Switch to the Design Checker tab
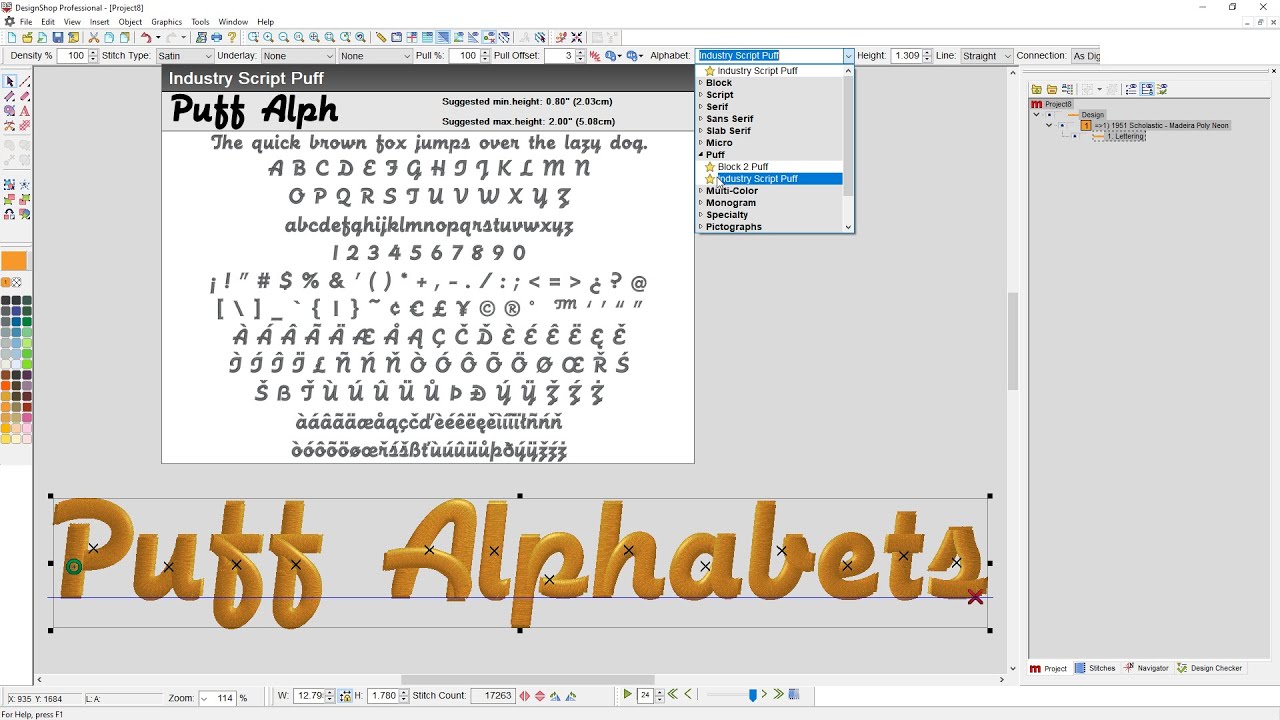This screenshot has height=720, width=1280. point(1210,668)
